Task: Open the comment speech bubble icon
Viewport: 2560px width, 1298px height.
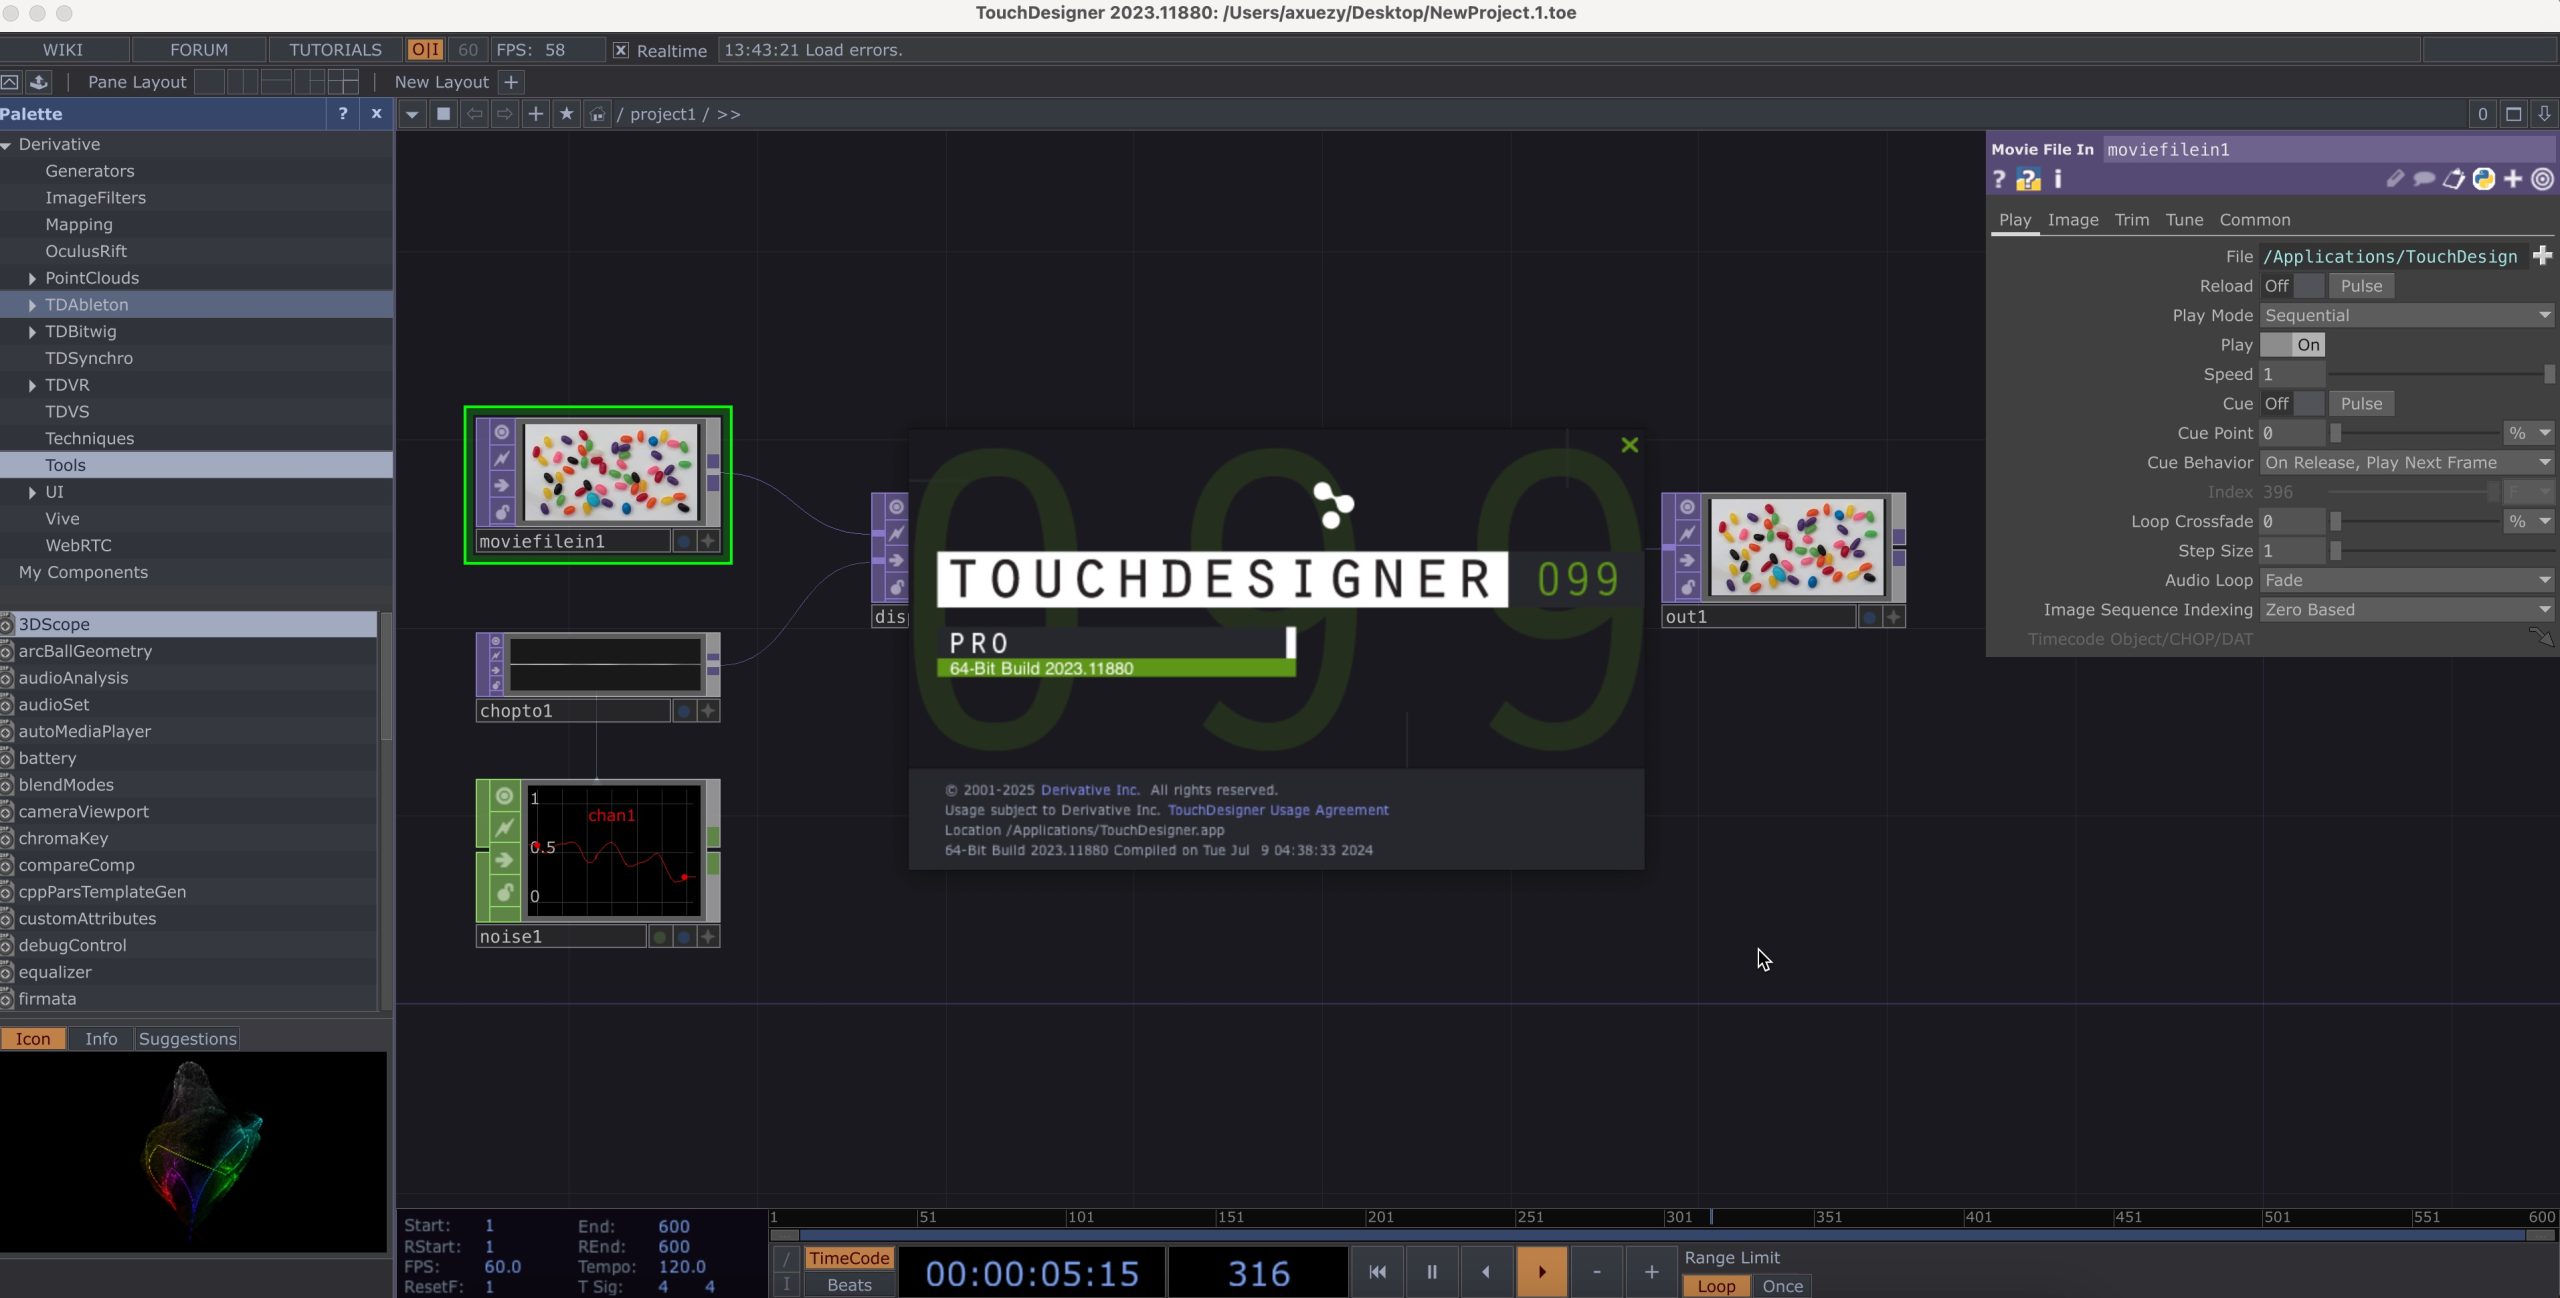Action: (x=2424, y=179)
